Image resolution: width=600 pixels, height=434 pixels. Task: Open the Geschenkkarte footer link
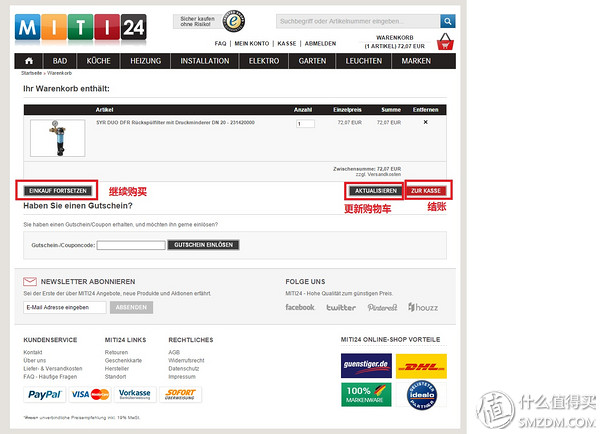pyautogui.click(x=123, y=361)
